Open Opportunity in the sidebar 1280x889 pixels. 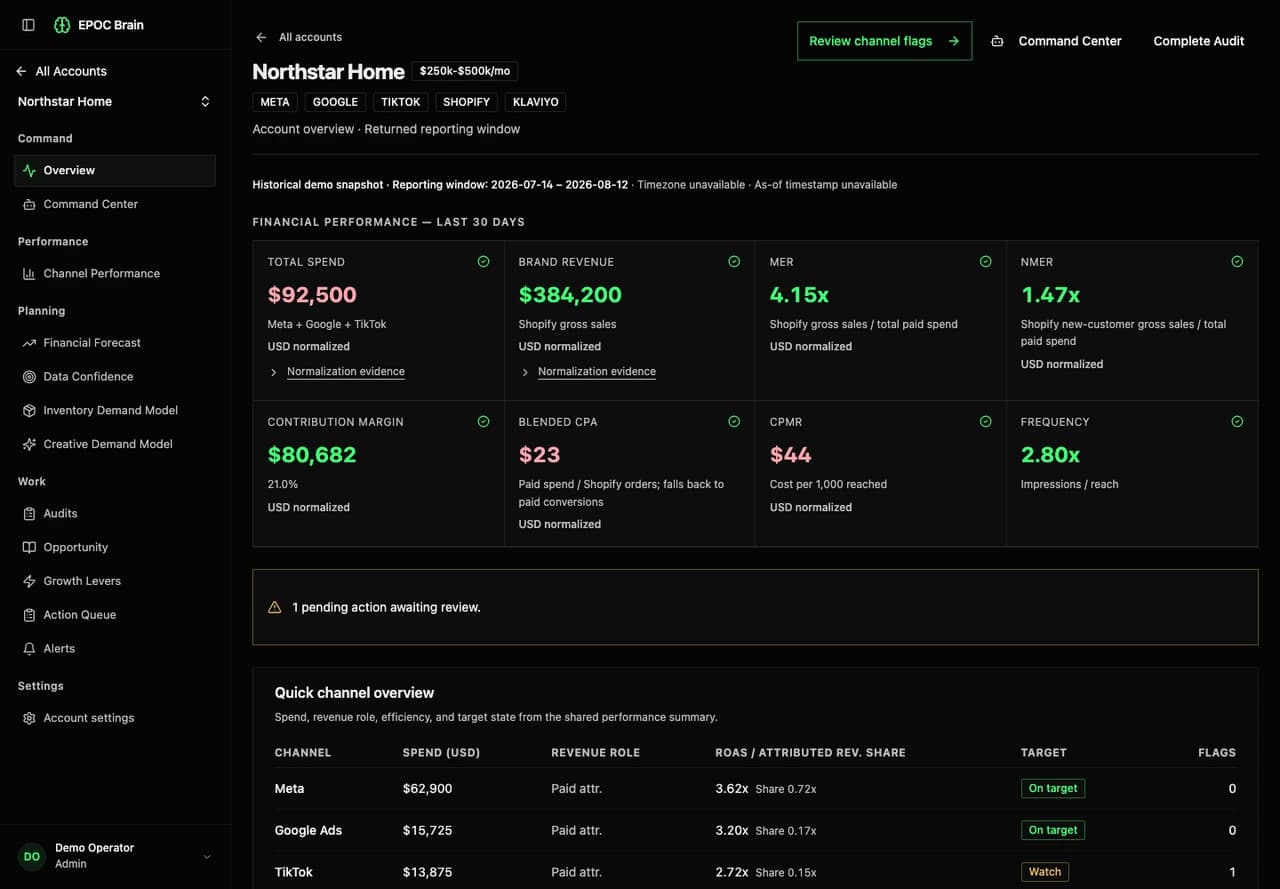(x=115, y=547)
